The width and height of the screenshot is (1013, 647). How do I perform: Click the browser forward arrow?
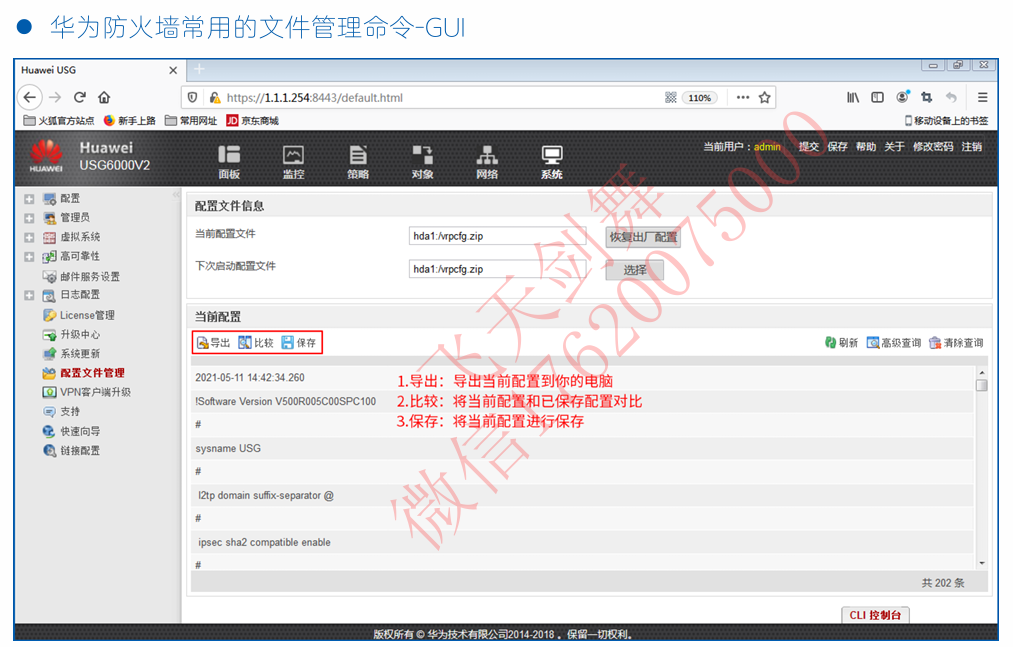[x=56, y=98]
